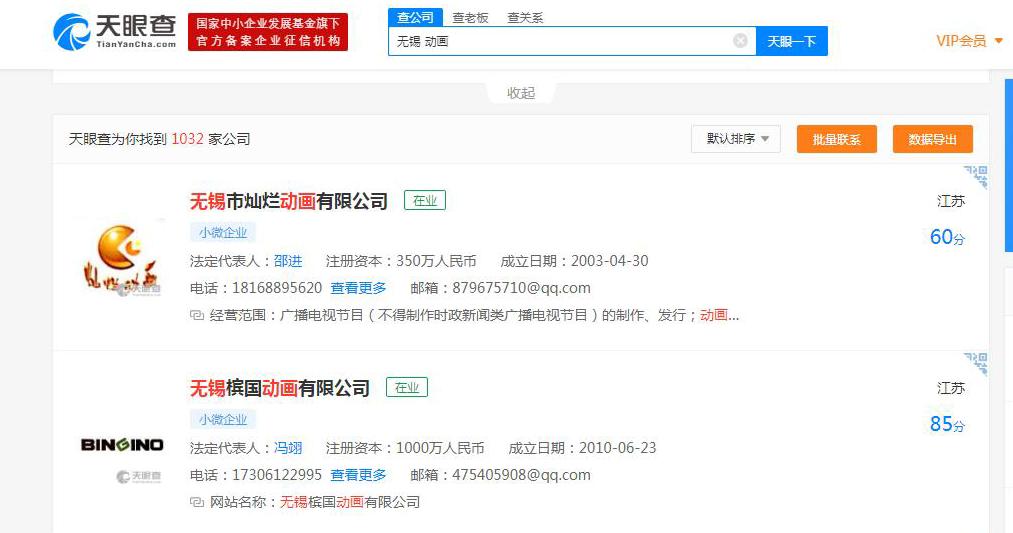Click the 在业 status tag of 灿烂动画
1013x533 pixels.
(425, 200)
